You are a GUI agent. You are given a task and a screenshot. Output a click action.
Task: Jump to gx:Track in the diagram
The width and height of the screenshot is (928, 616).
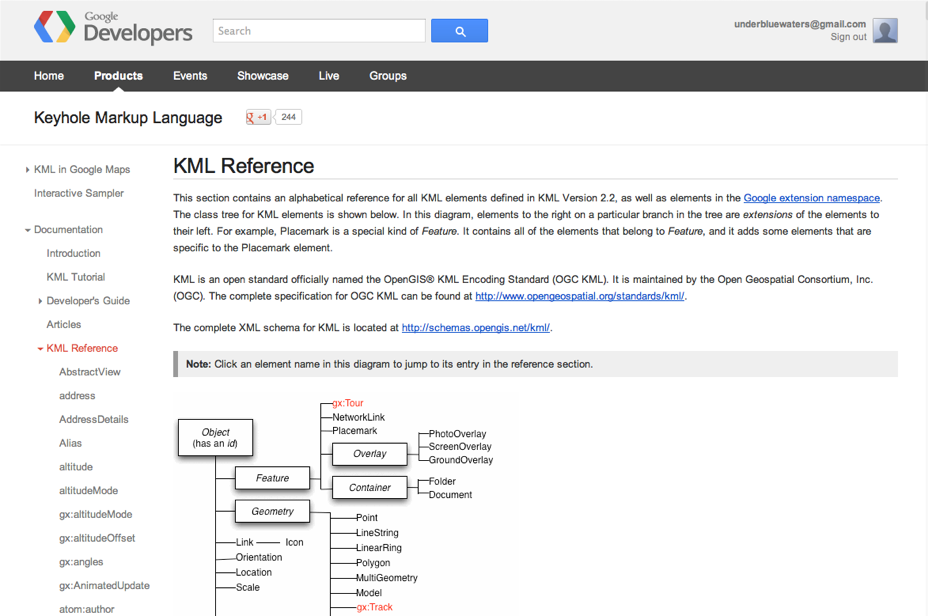(x=374, y=607)
